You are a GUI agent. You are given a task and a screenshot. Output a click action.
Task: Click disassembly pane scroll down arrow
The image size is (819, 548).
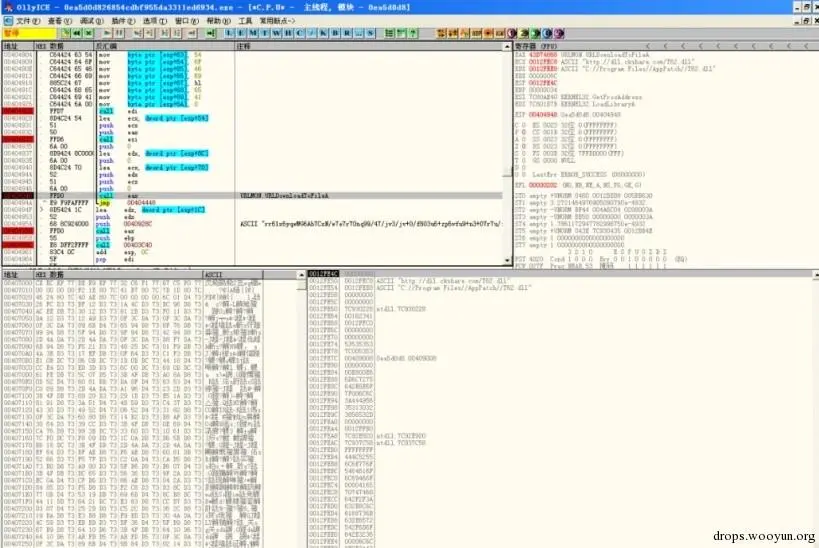click(507, 260)
